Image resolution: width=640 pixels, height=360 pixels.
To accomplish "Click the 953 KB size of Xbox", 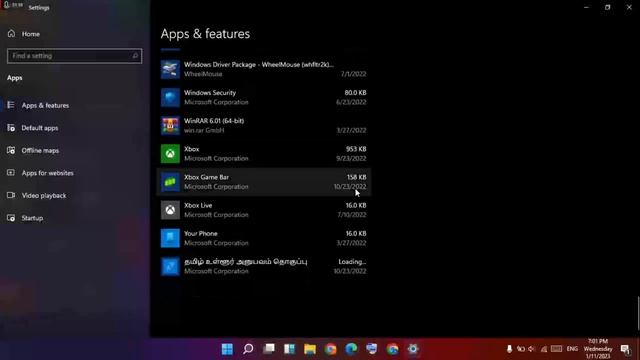I will [x=356, y=149].
